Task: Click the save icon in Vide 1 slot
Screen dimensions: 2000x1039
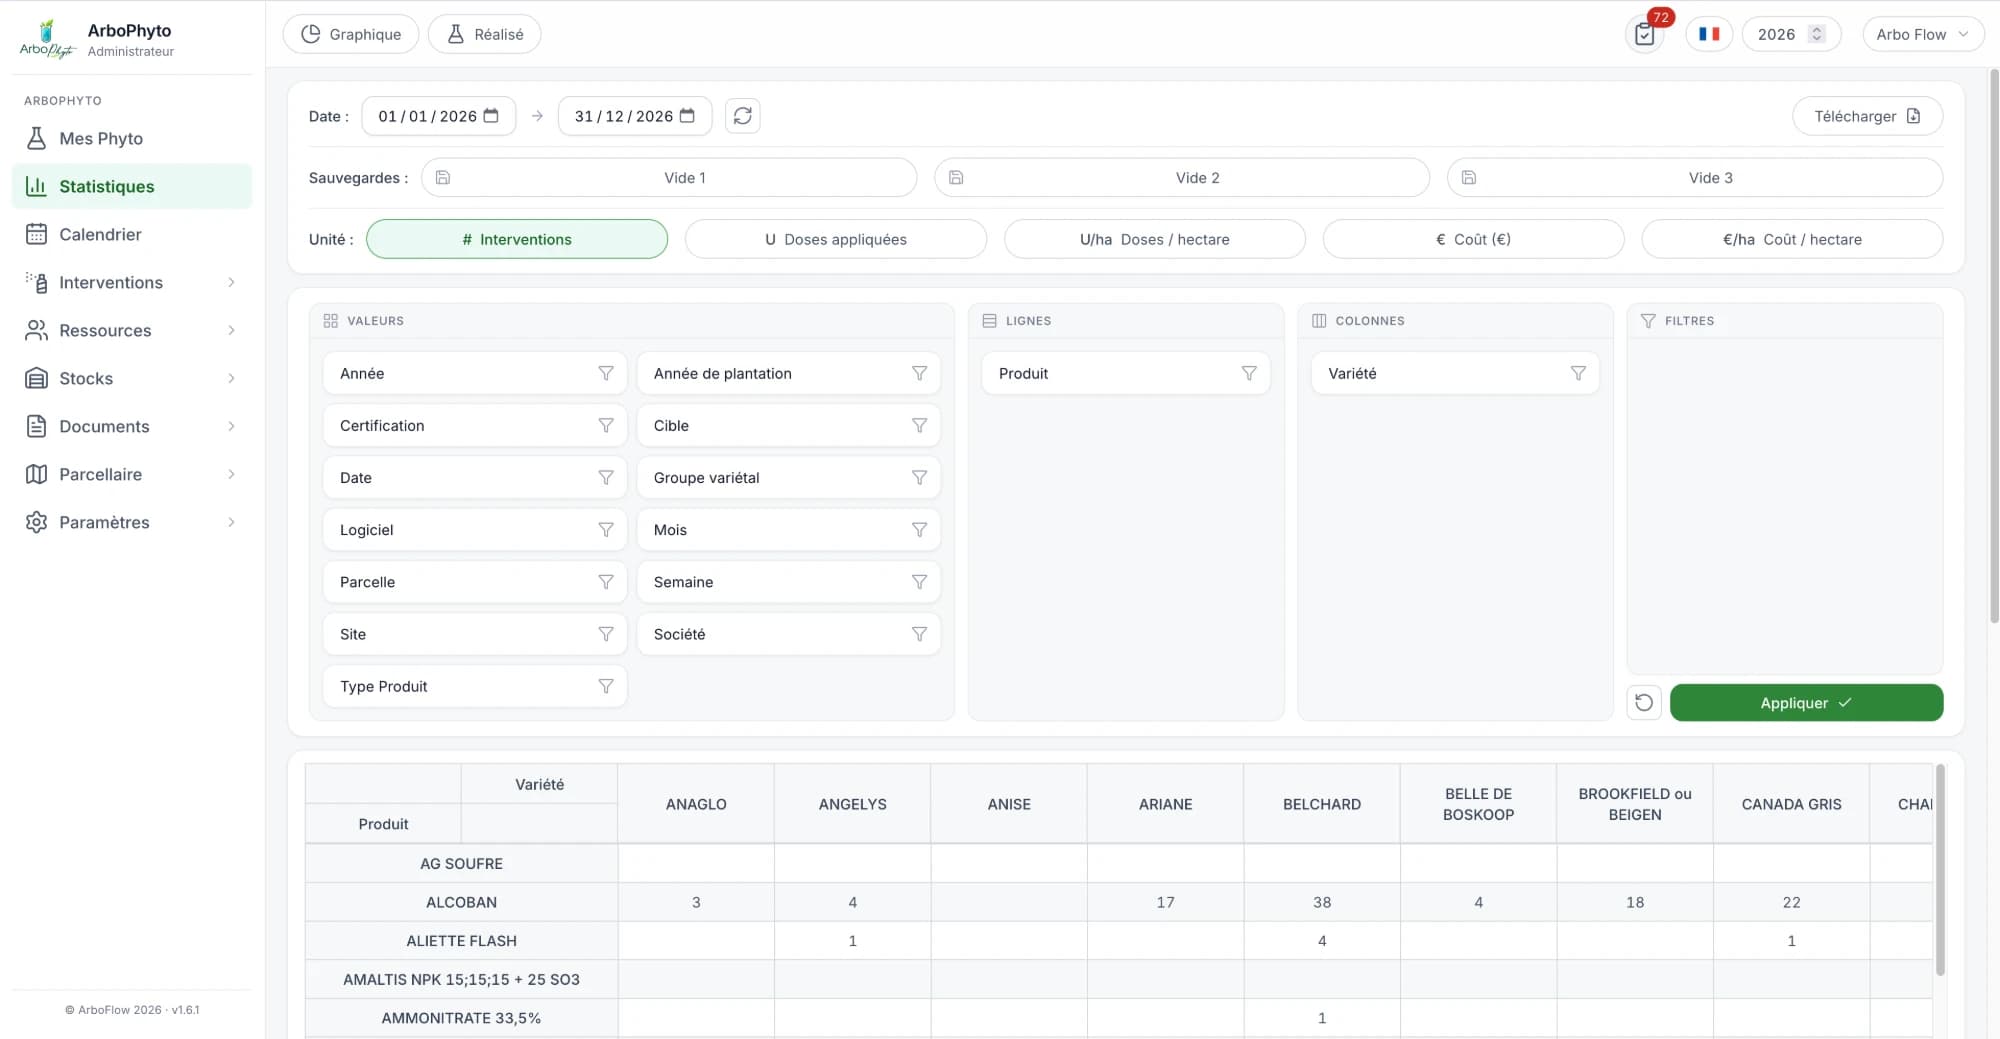Action: click(443, 178)
